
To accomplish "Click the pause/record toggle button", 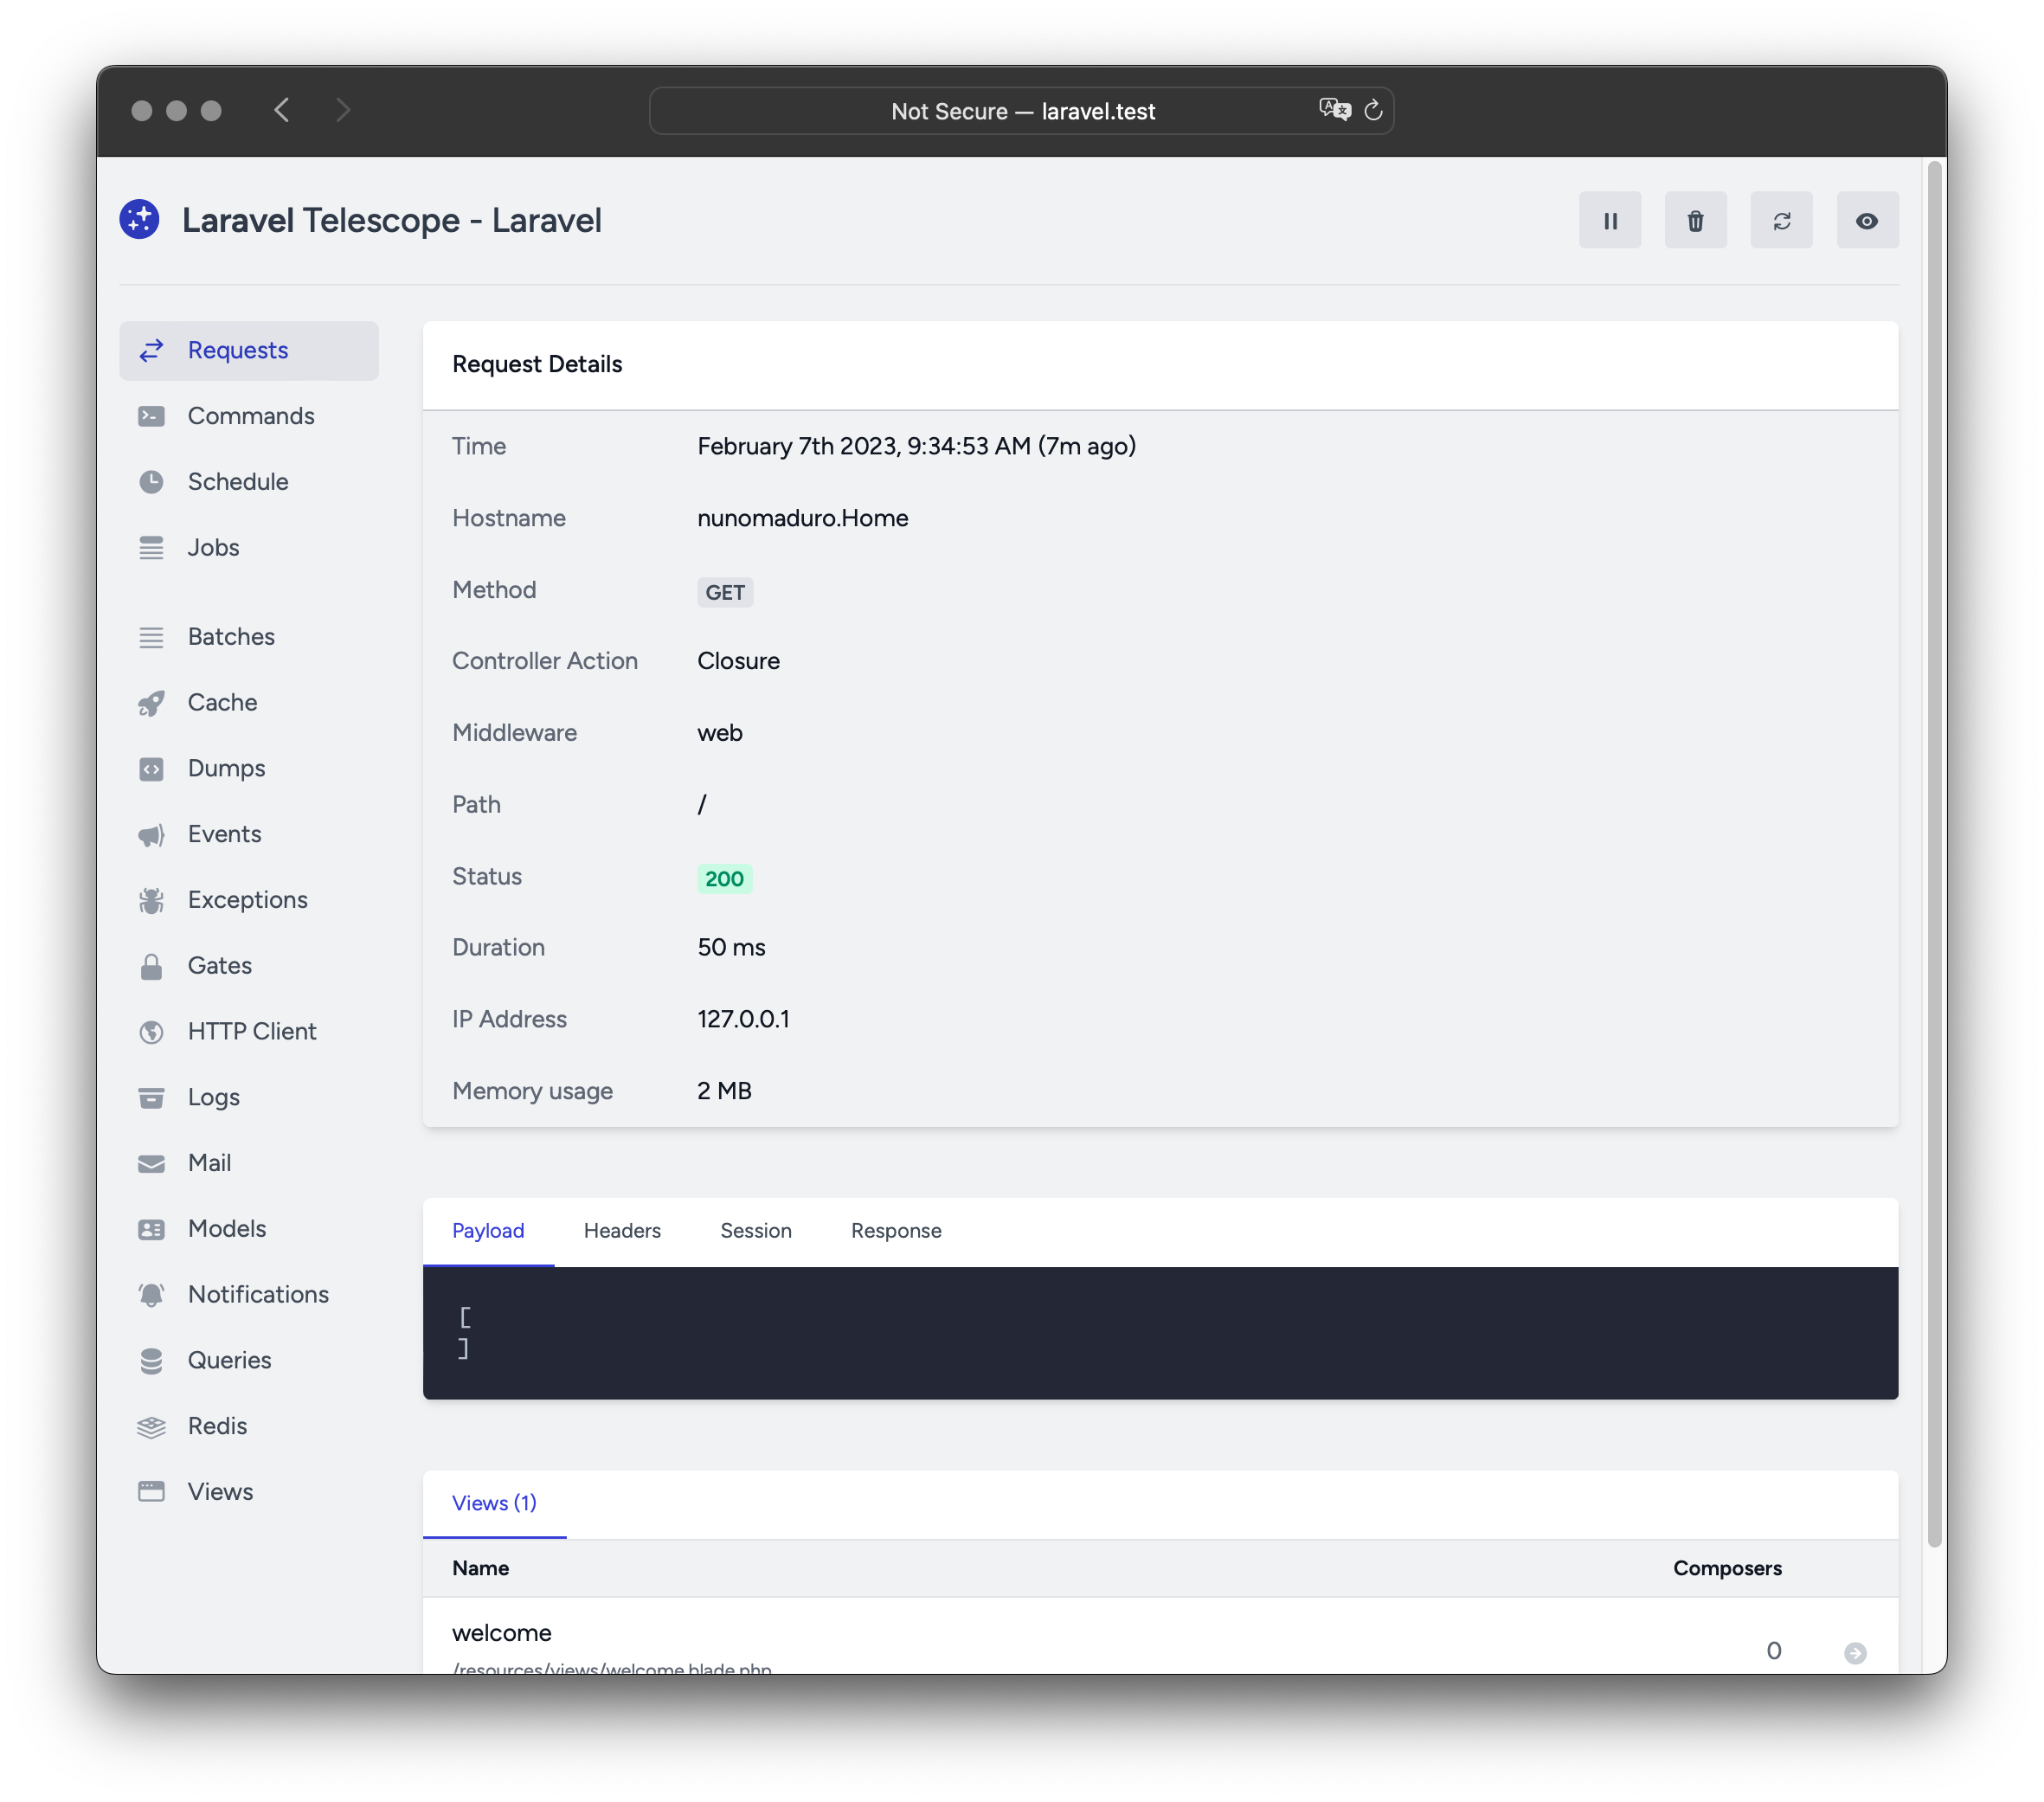I will click(x=1609, y=219).
